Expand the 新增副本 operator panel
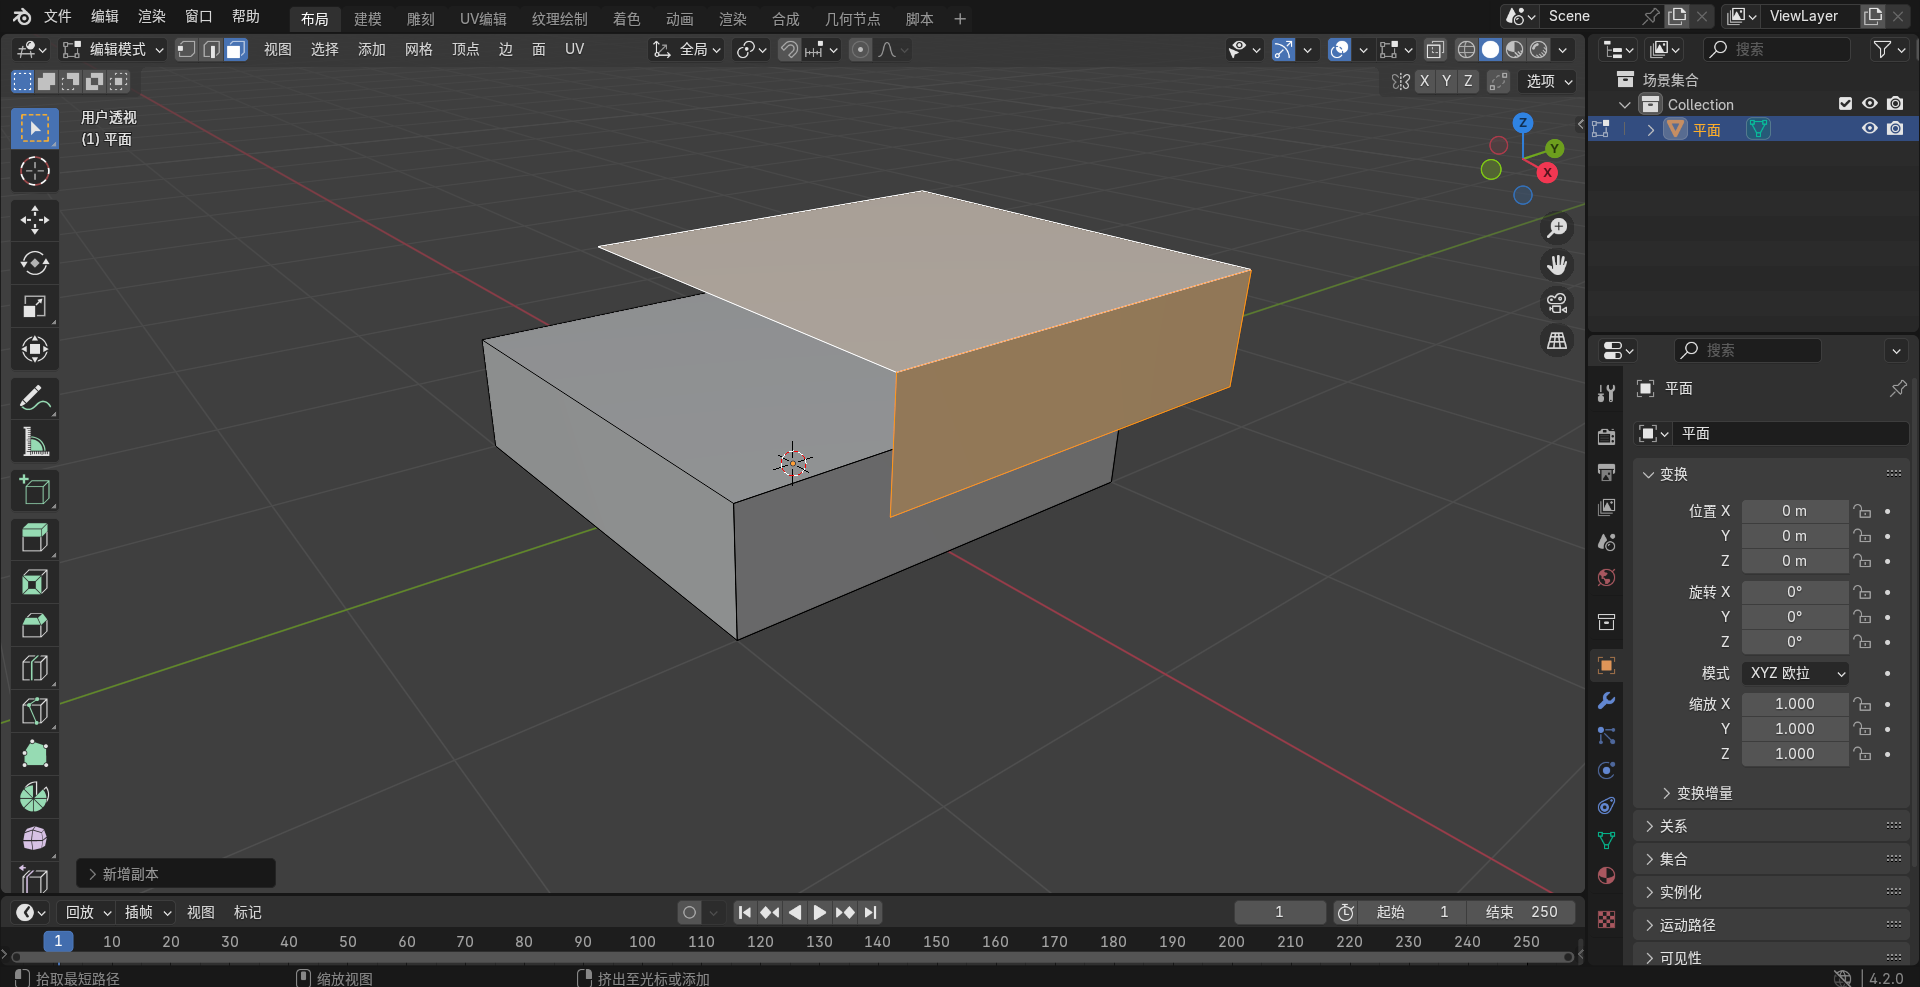 coord(176,874)
